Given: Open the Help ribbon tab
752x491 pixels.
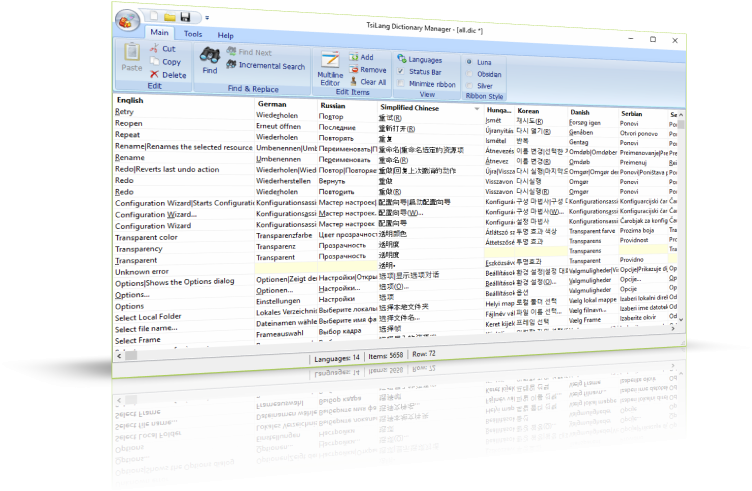Looking at the screenshot, I should (225, 35).
